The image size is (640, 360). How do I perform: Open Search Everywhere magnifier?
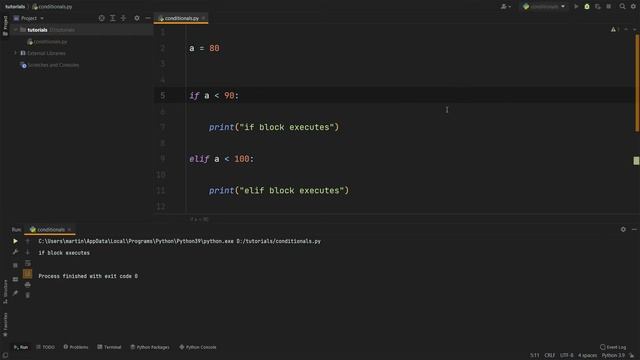pos(622,7)
